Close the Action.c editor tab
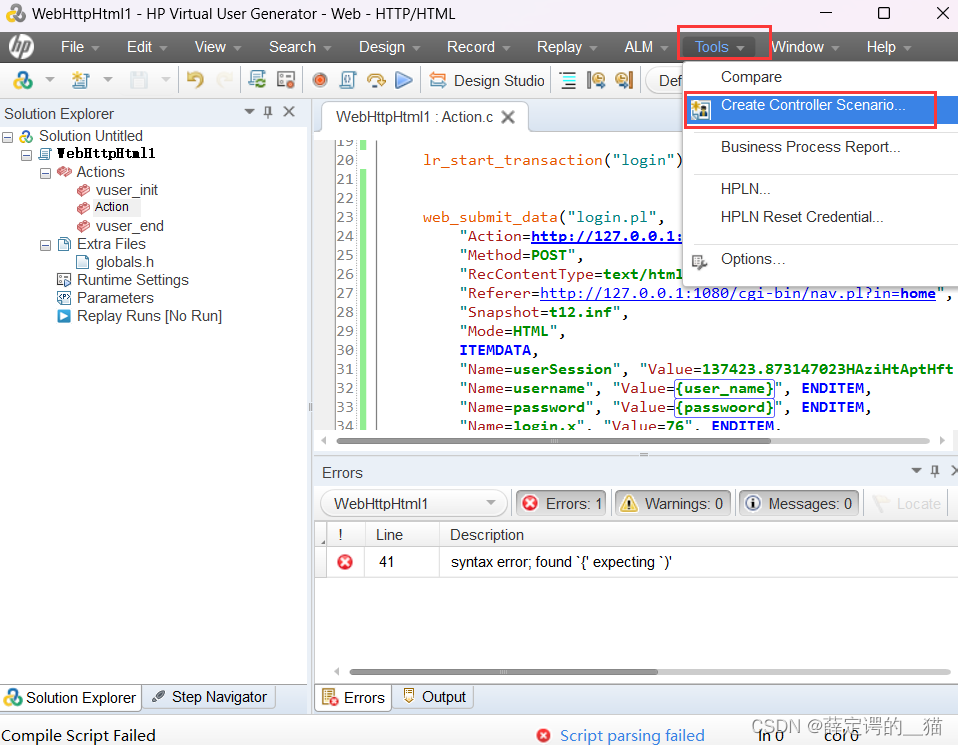Image resolution: width=958 pixels, height=745 pixels. pyautogui.click(x=508, y=117)
